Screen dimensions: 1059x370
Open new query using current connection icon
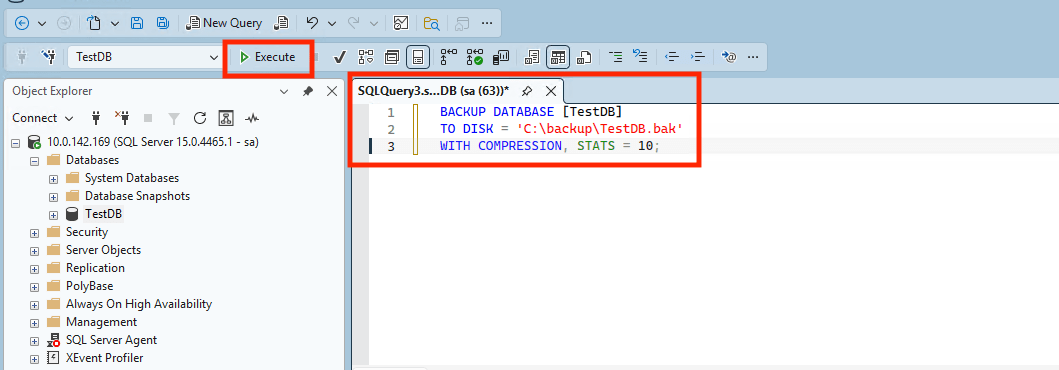tap(281, 23)
